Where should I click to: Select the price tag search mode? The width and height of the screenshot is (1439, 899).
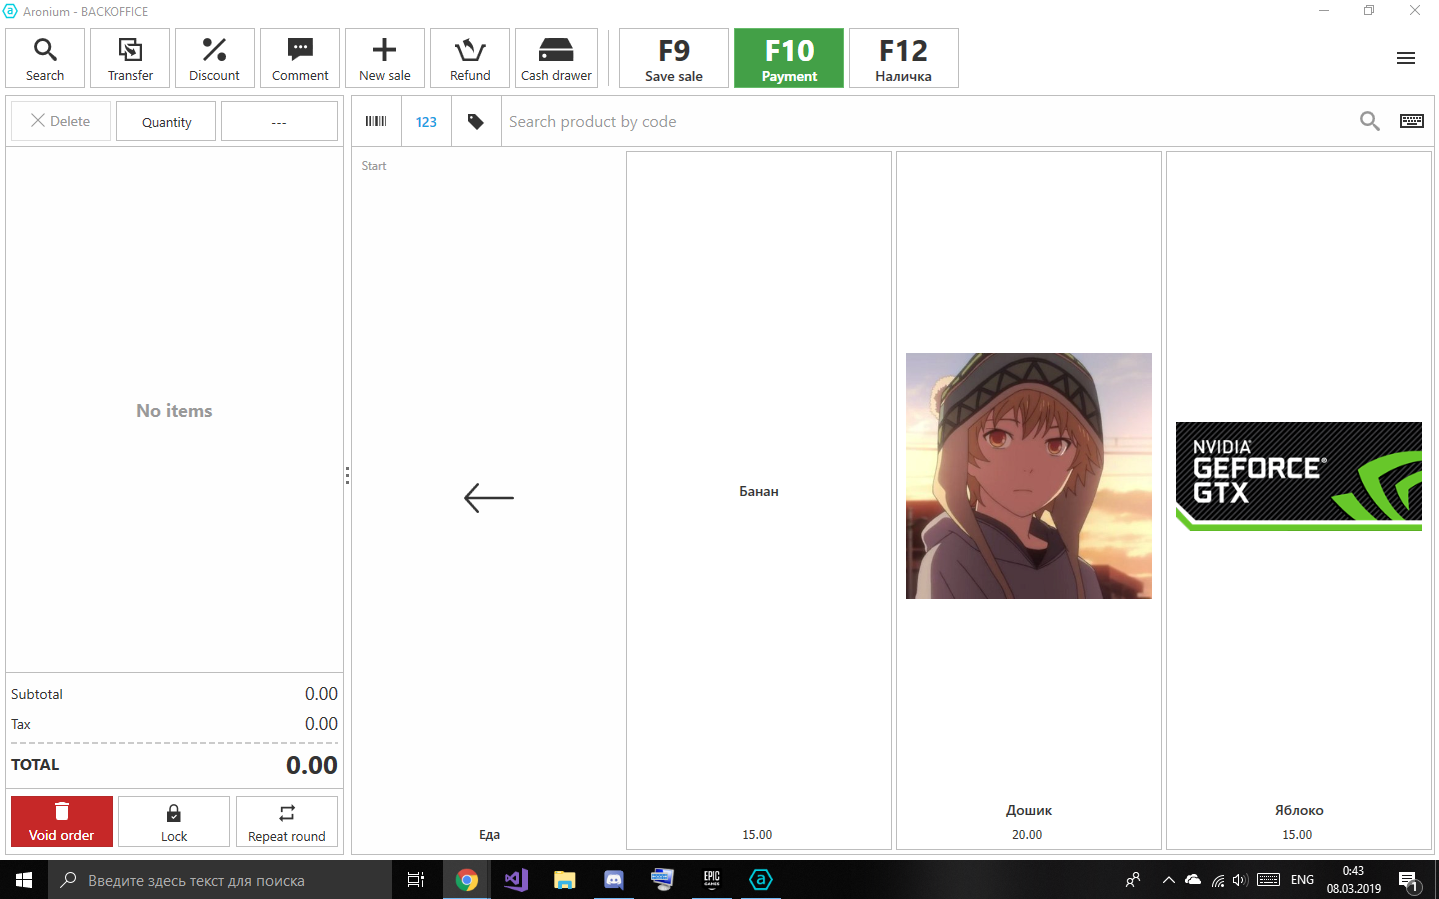click(x=476, y=122)
